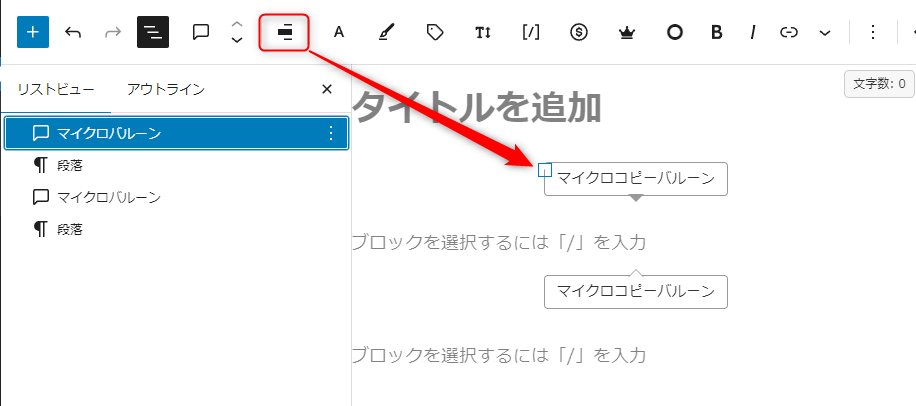Open options for selected マイクロバルーン list item
916x406 pixels.
coord(331,133)
